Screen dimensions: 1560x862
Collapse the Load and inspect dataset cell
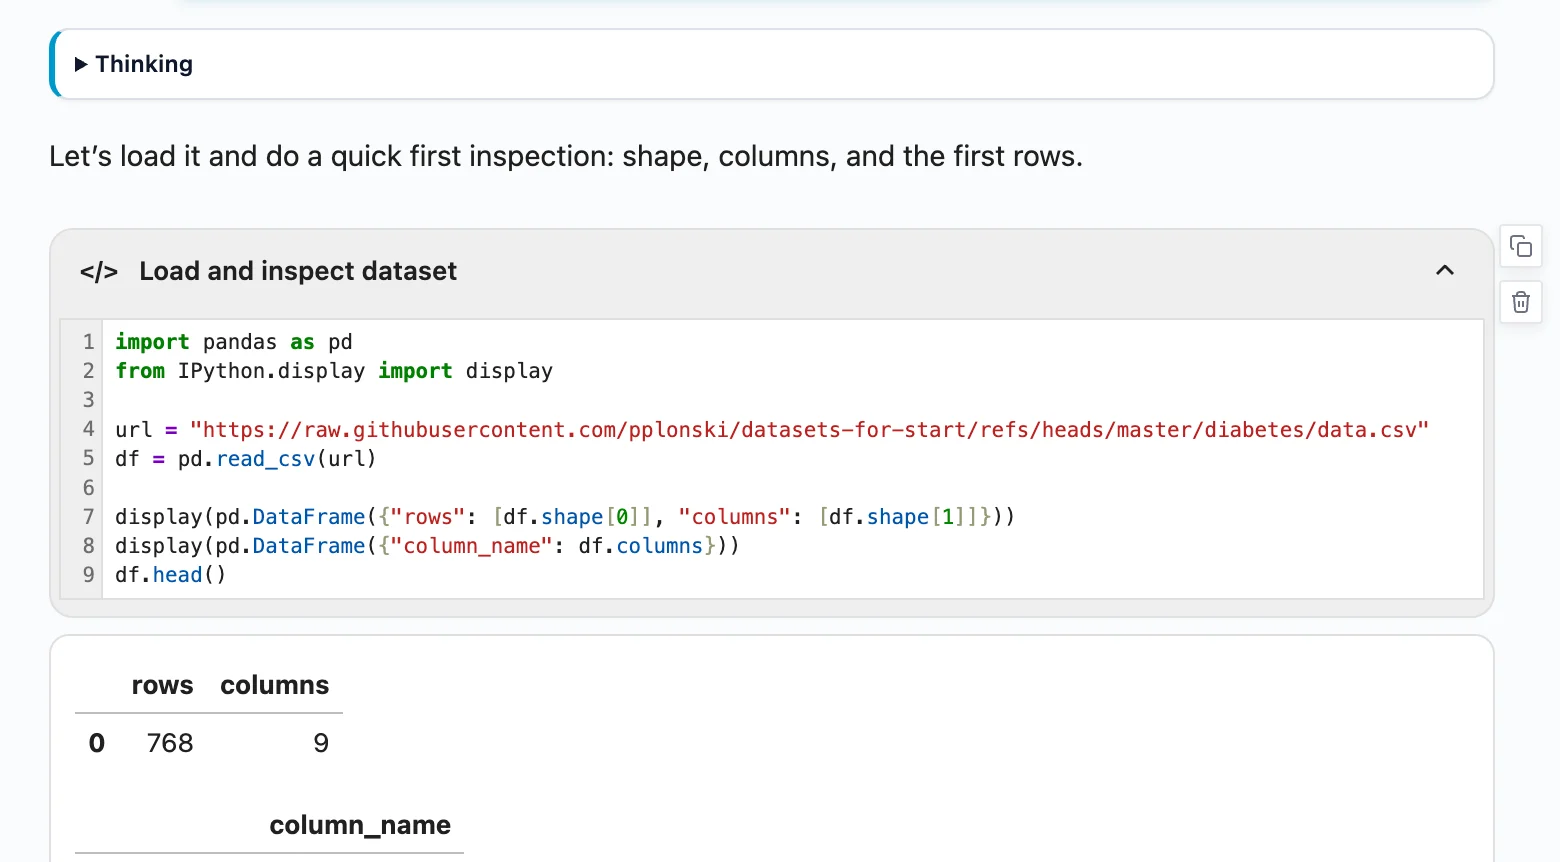tap(1445, 270)
